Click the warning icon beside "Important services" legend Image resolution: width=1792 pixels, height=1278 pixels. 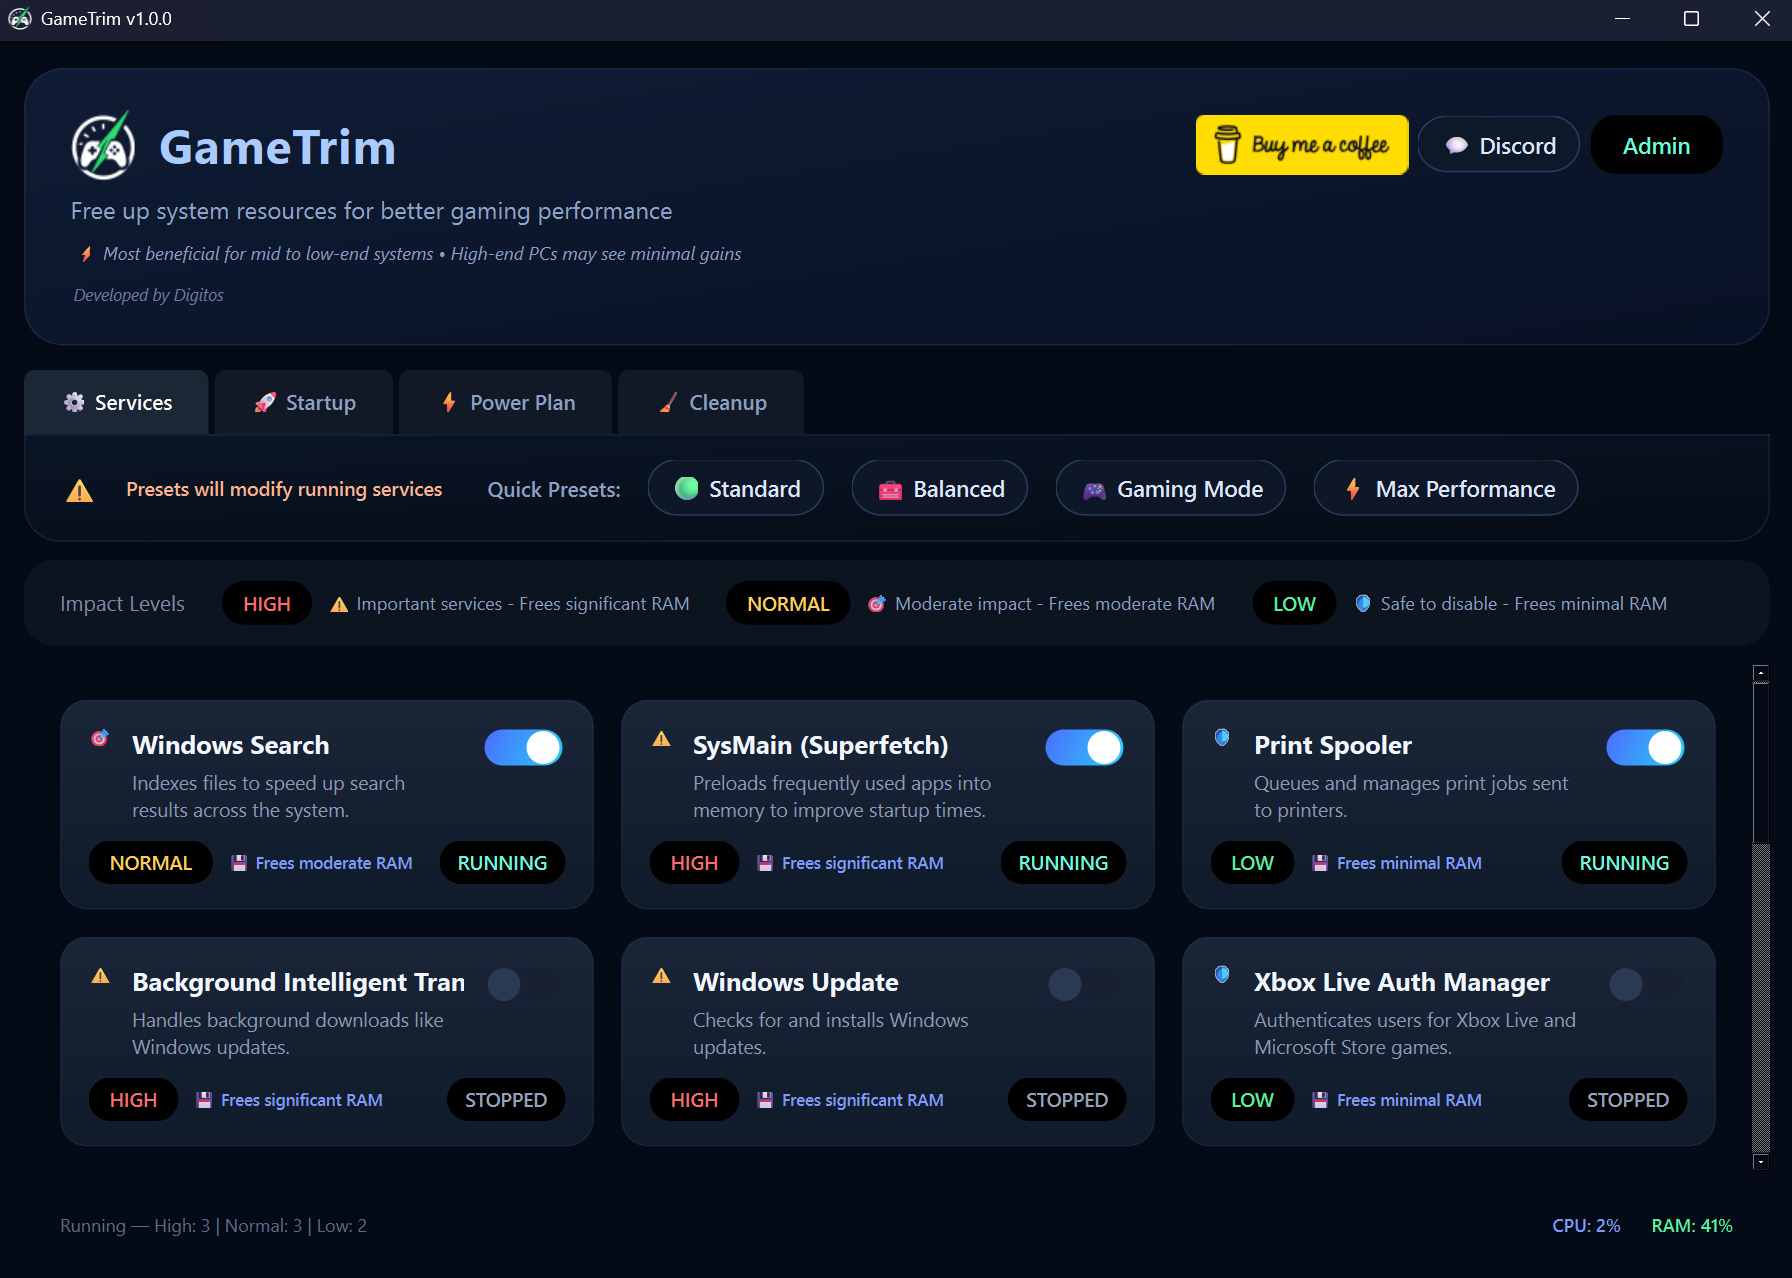(x=339, y=604)
